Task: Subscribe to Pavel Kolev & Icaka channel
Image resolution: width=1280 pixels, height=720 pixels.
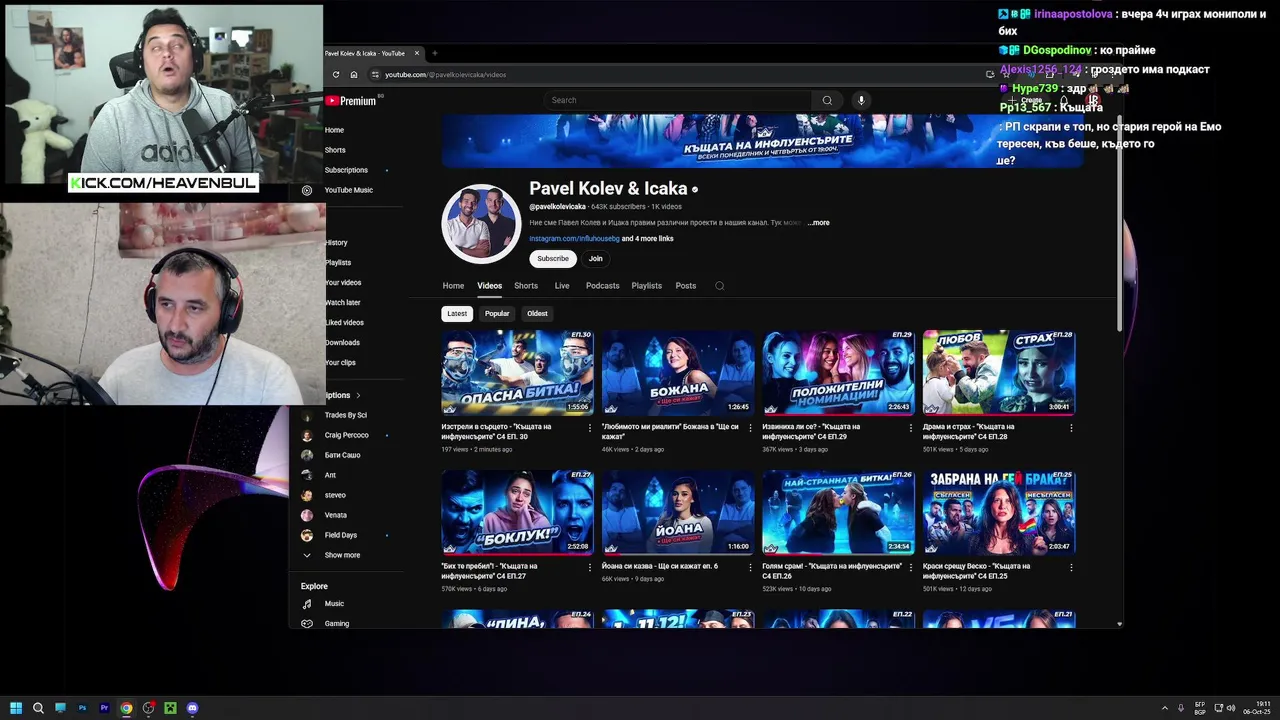Action: tap(553, 259)
